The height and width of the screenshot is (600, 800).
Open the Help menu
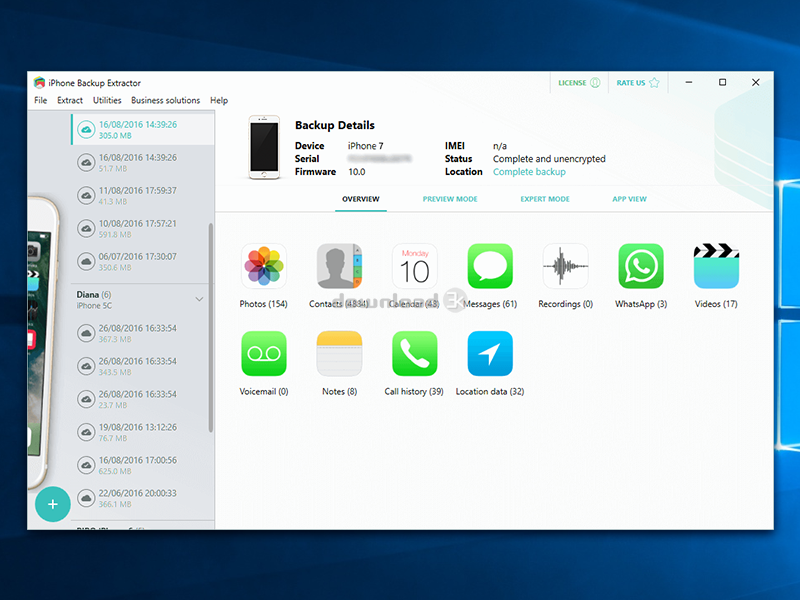tap(219, 101)
